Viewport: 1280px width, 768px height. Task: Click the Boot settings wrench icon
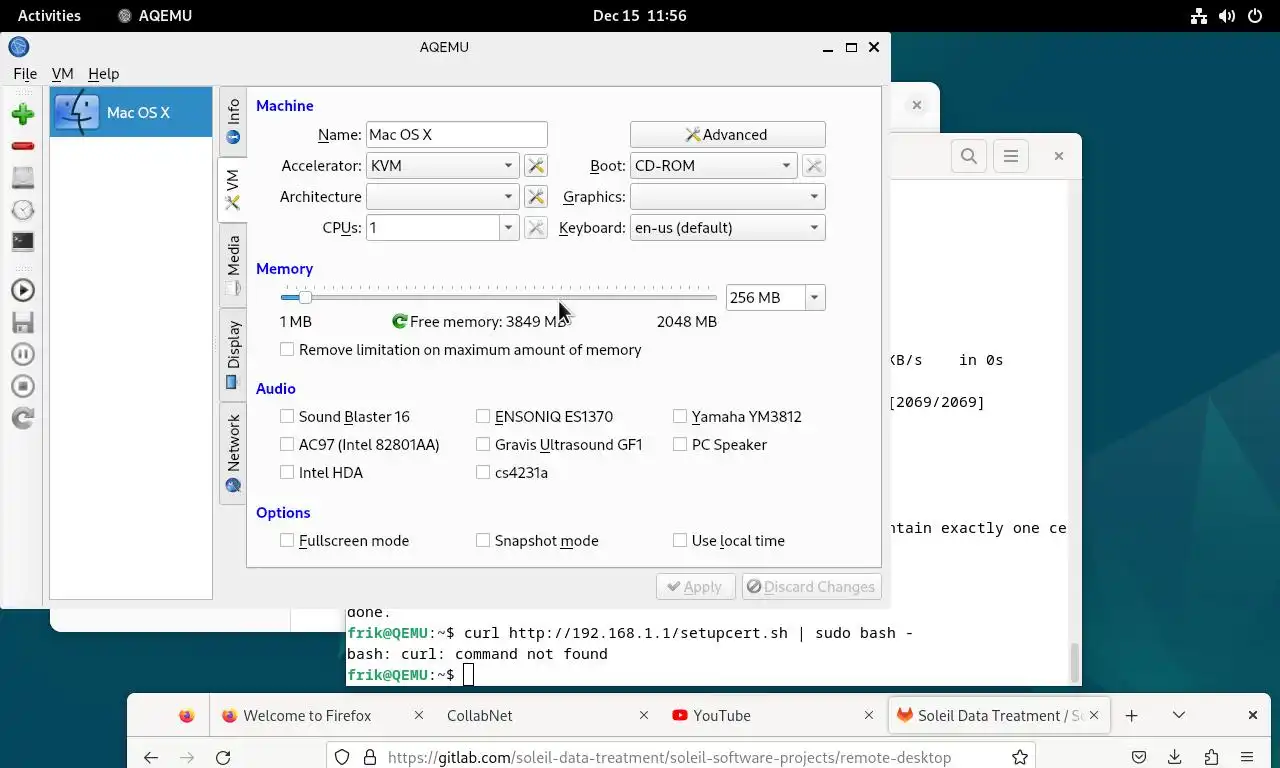814,166
